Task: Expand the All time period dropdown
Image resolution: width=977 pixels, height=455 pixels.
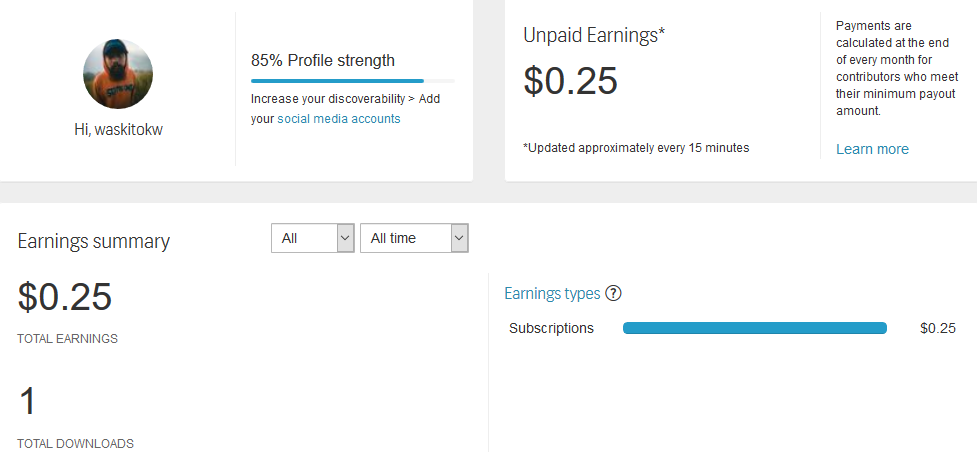Action: (414, 238)
